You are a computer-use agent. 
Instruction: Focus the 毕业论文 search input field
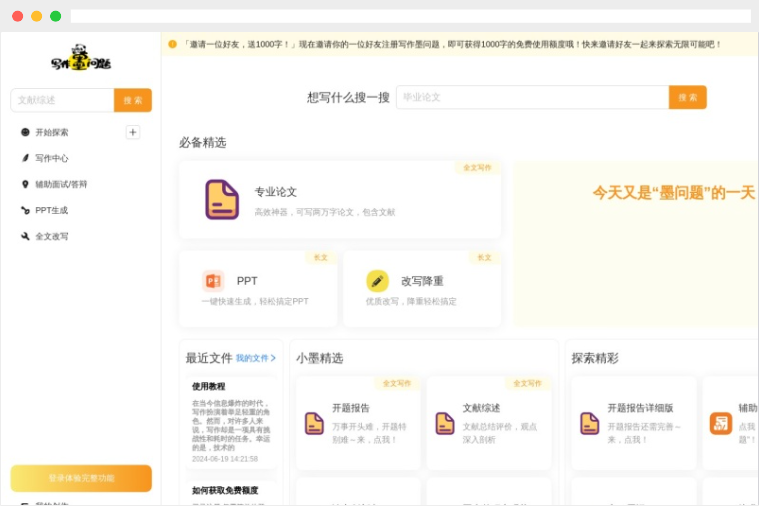tap(532, 97)
